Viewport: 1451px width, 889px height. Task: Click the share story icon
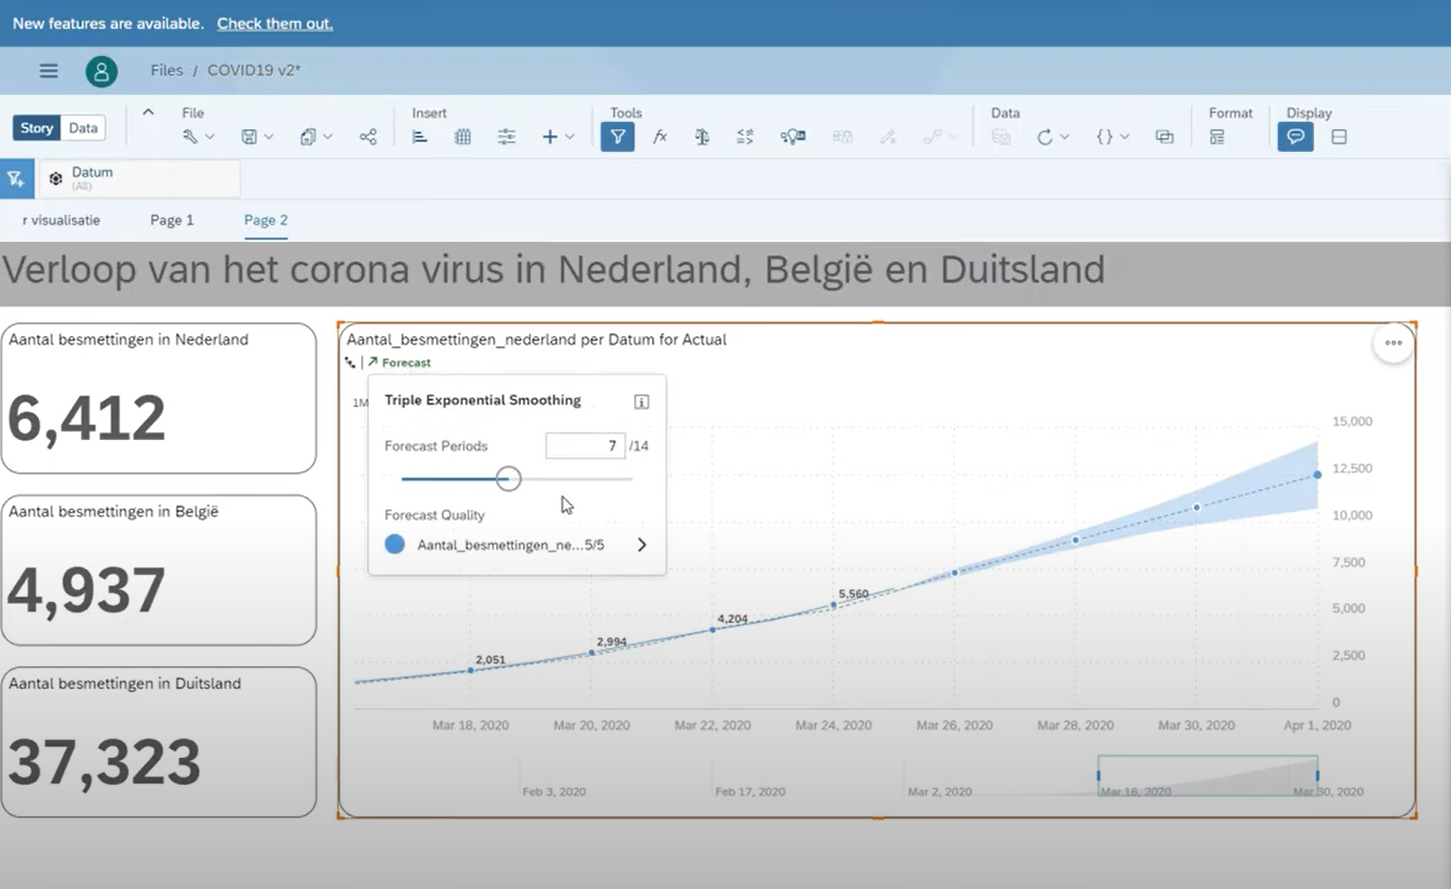(368, 137)
